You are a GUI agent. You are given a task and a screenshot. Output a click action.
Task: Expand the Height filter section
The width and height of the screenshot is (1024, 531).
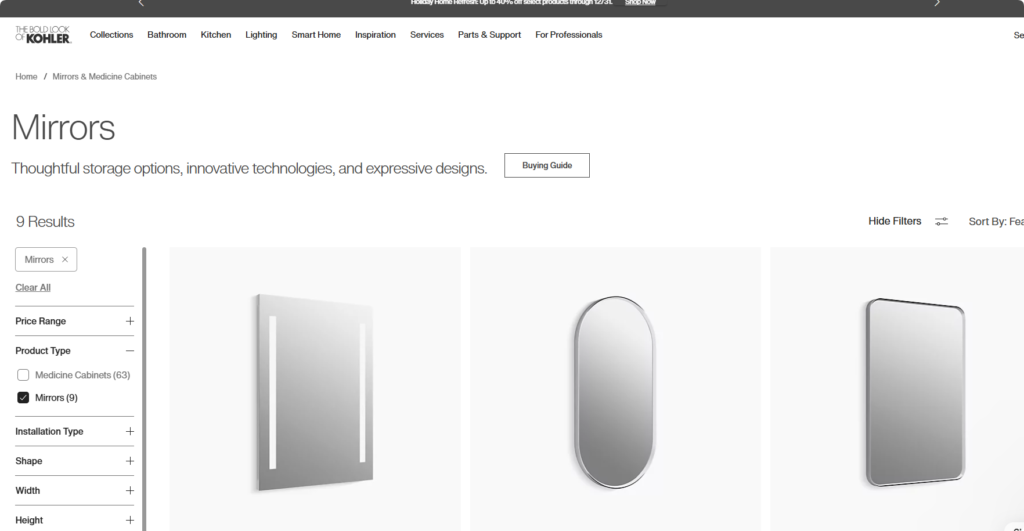[x=74, y=520]
